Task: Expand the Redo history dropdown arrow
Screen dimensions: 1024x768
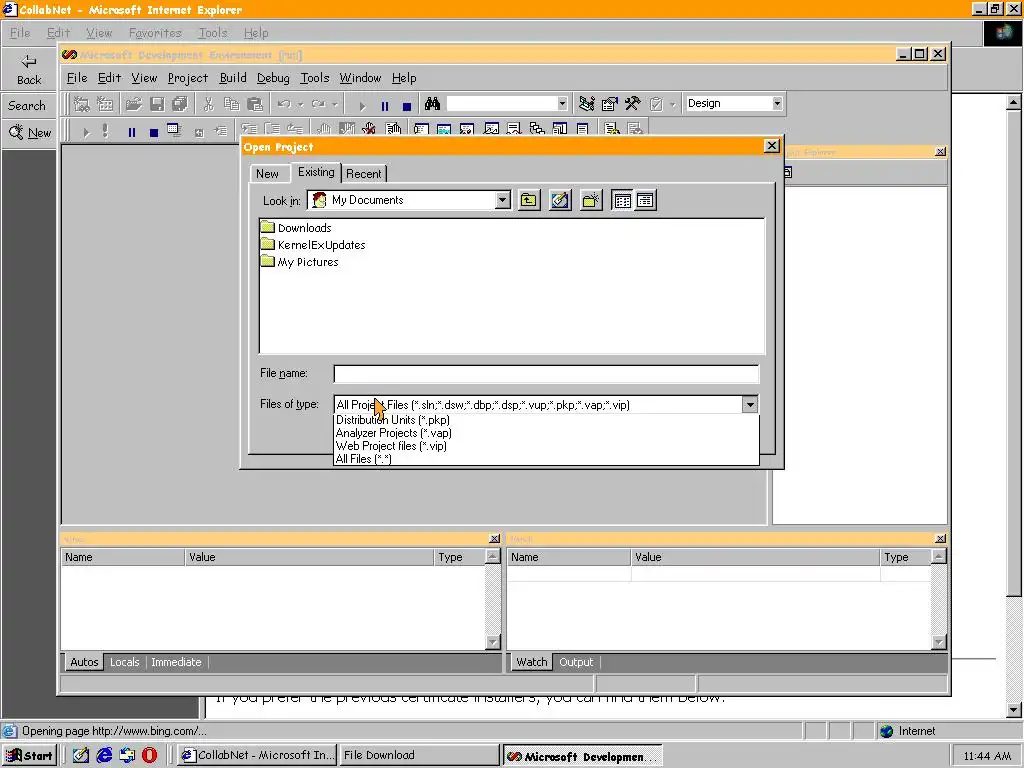Action: (334, 104)
